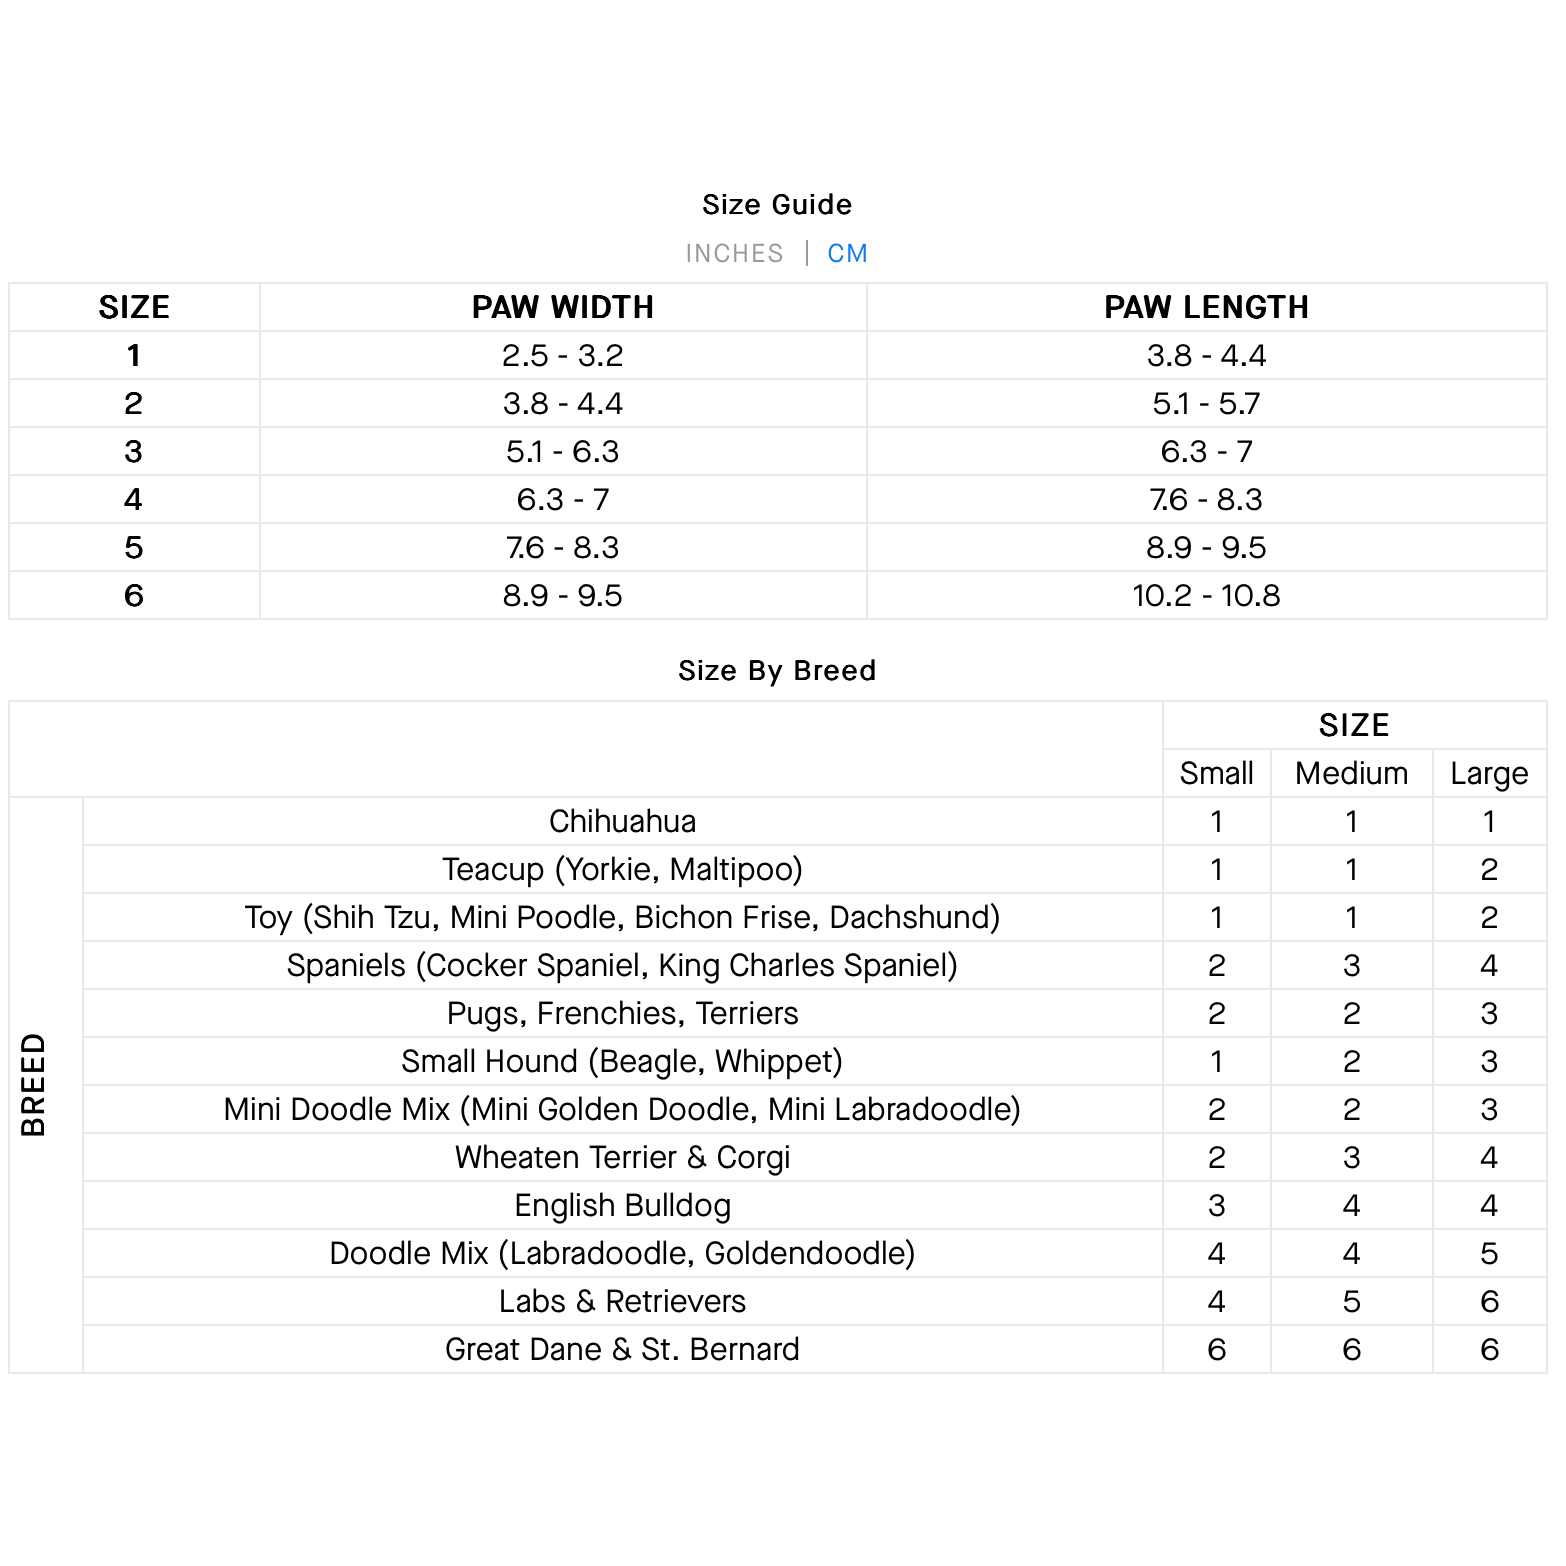The image size is (1566, 1566).
Task: Select the Size By Breed heading
Action: (x=777, y=670)
